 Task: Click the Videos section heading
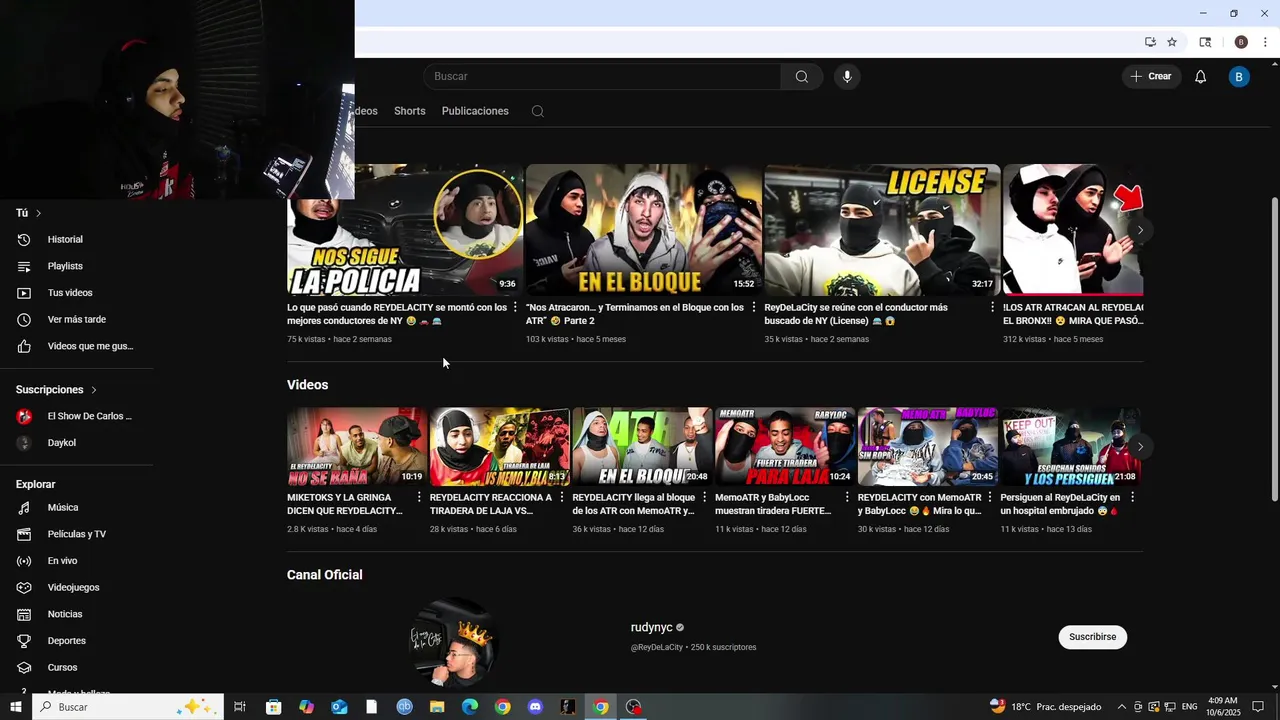[x=308, y=385]
